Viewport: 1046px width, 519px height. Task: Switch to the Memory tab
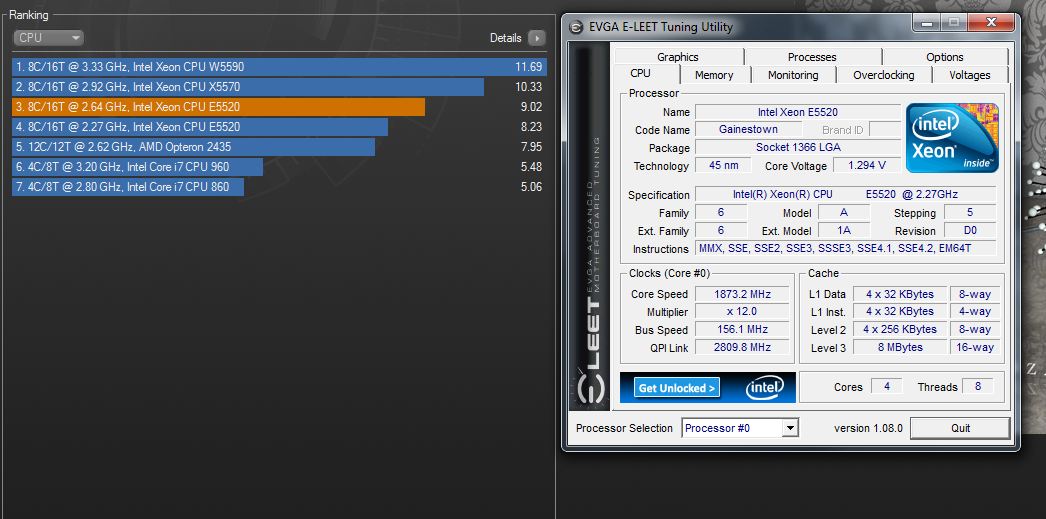click(x=714, y=75)
